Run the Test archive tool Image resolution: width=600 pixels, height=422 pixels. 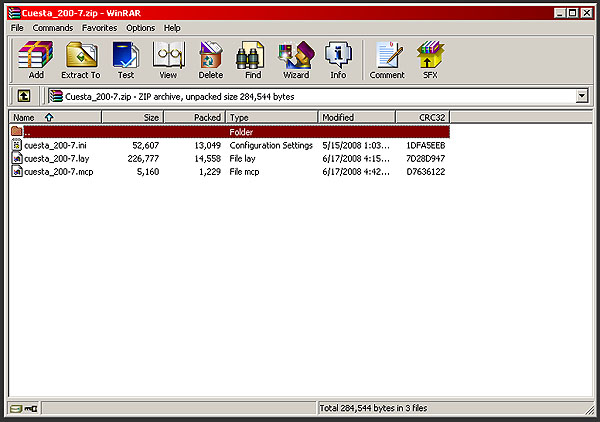point(125,60)
